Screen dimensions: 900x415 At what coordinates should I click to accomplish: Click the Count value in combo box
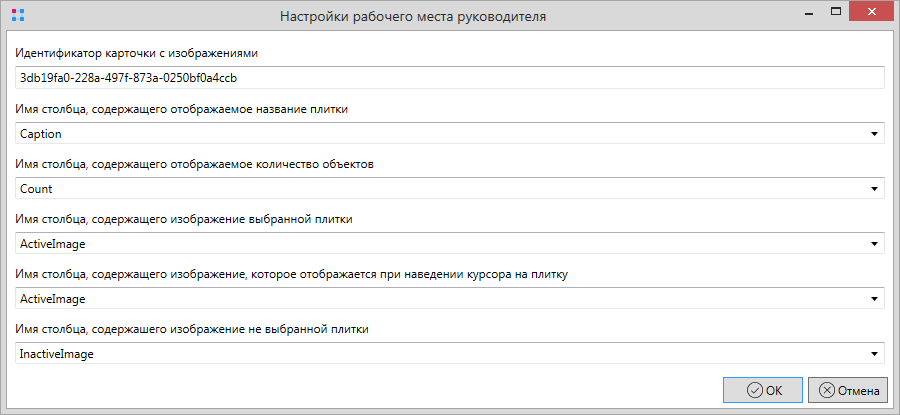click(36, 188)
